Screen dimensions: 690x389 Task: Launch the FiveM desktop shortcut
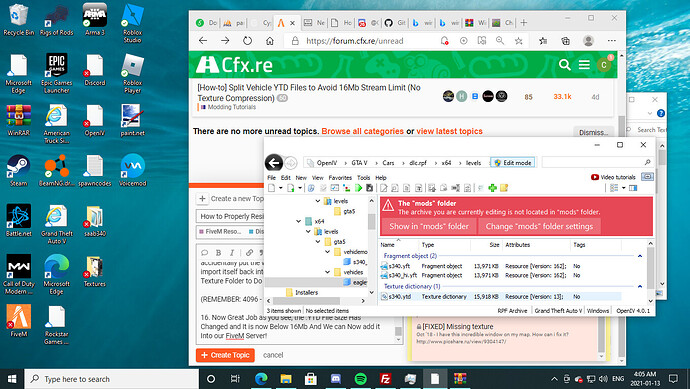[x=19, y=321]
